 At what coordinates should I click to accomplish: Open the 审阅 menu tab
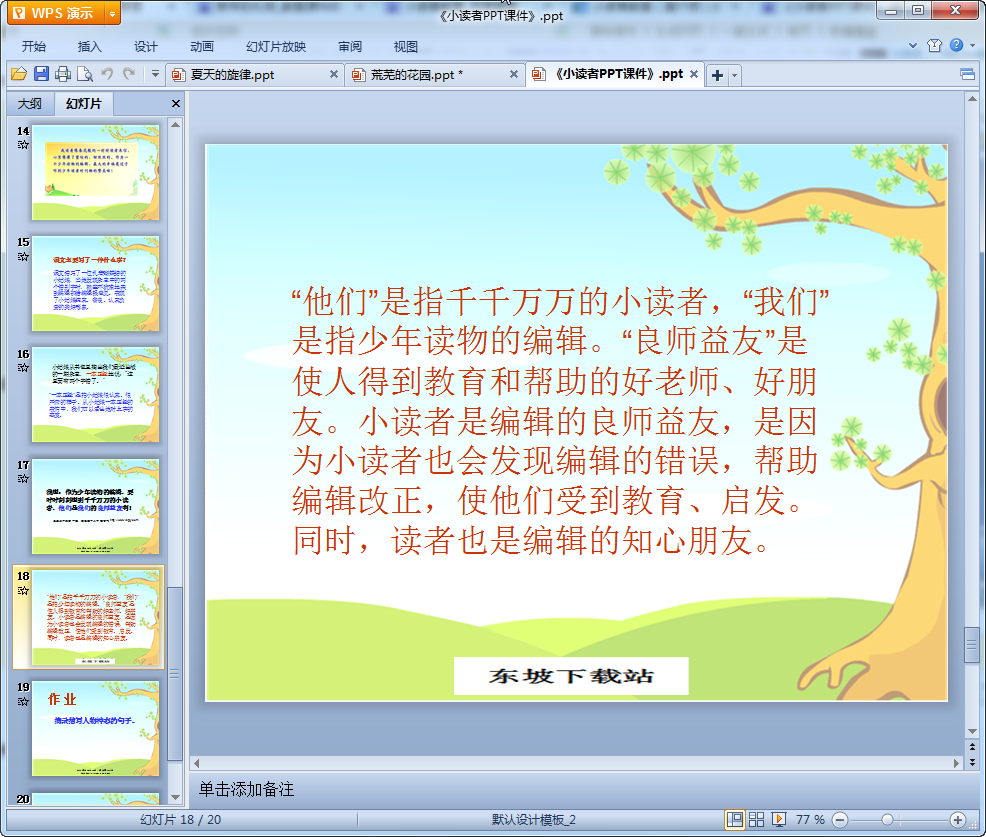(350, 47)
